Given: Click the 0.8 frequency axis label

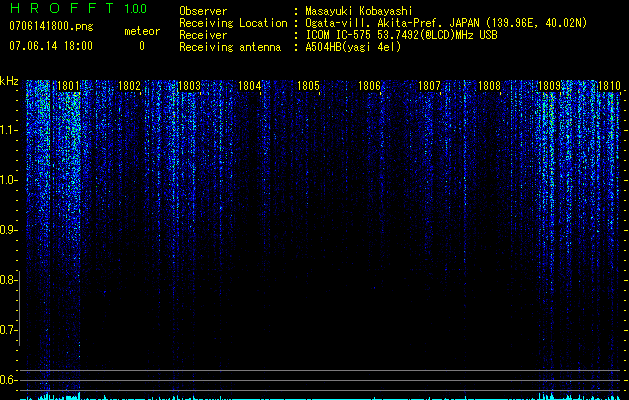Looking at the screenshot, I should 8,280.
